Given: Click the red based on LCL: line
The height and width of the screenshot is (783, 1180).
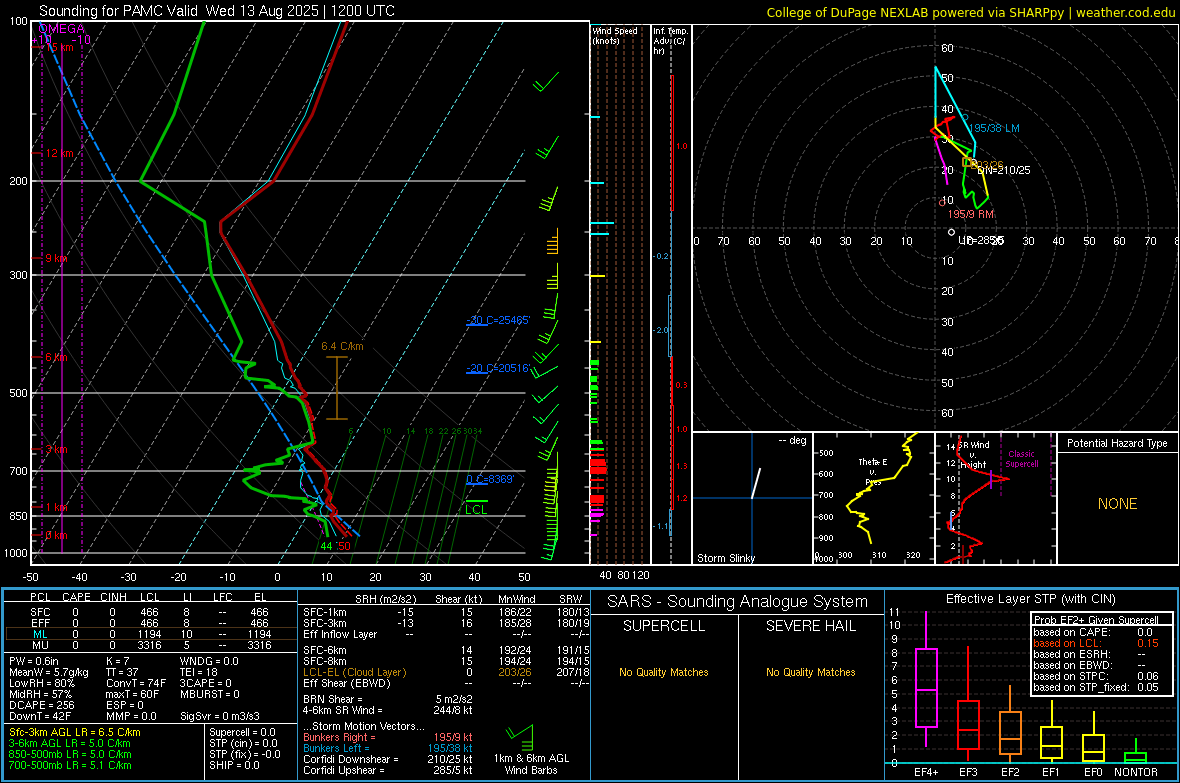Looking at the screenshot, I should [1096, 643].
